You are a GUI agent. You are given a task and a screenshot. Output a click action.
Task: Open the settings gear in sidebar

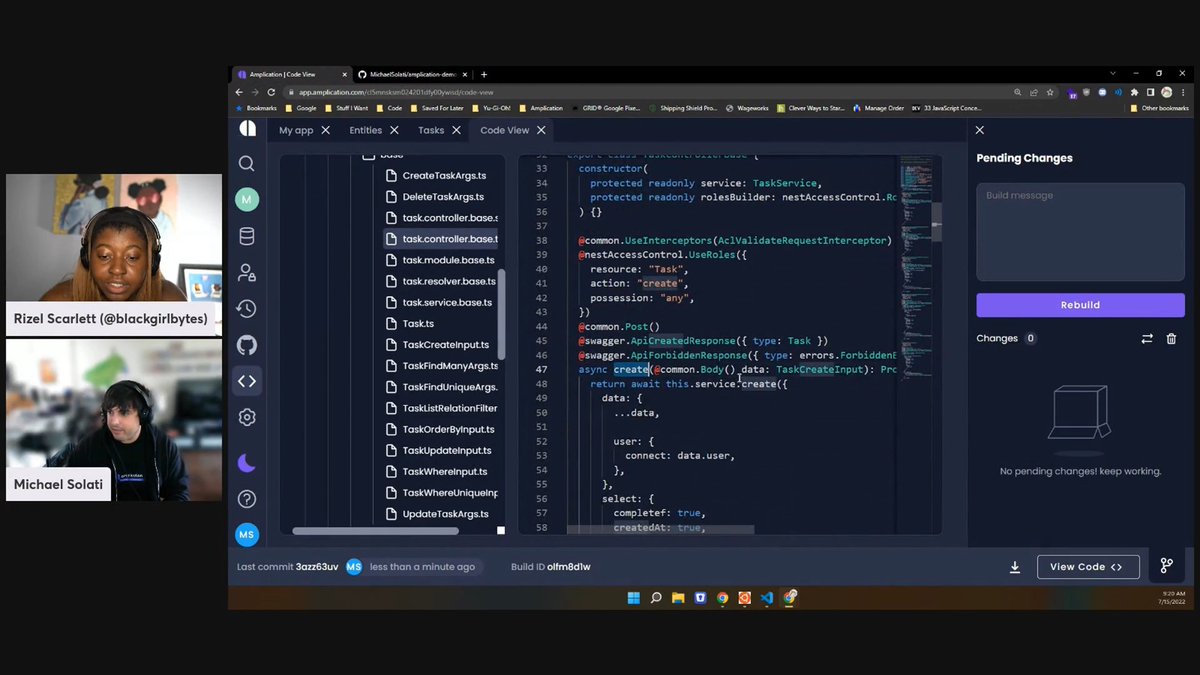[x=247, y=417]
